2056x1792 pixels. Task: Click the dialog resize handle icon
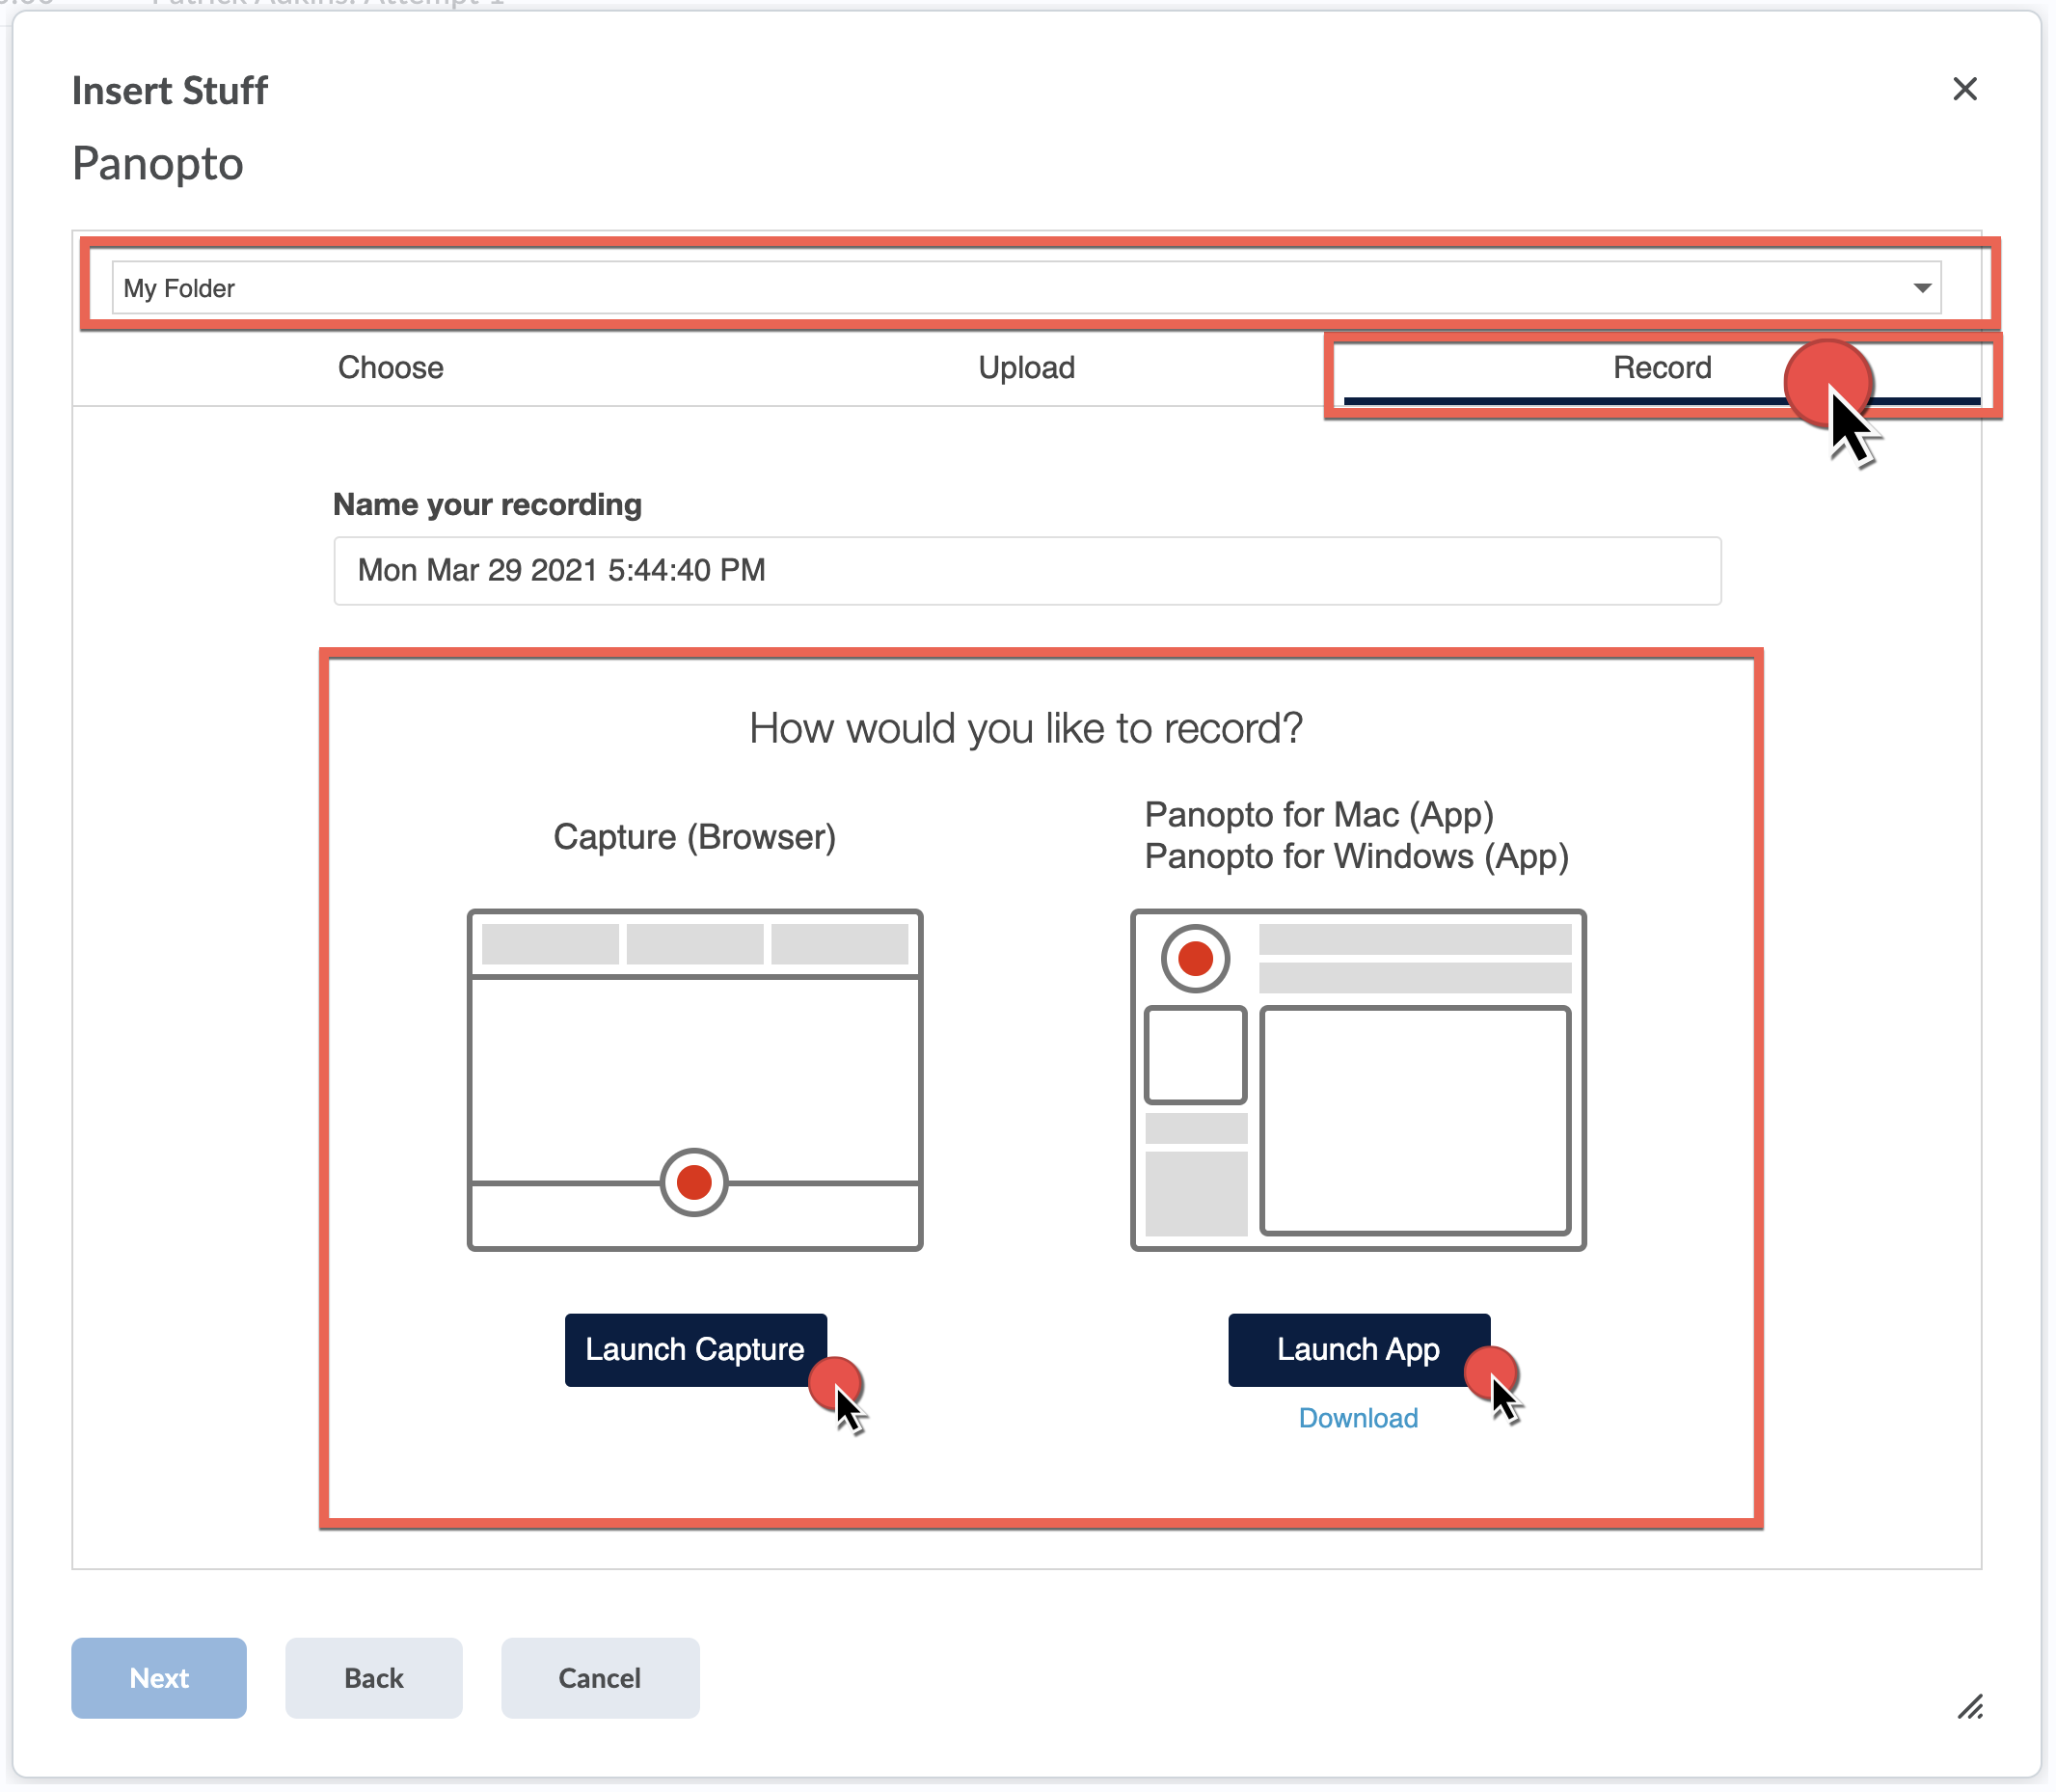[1969, 1707]
